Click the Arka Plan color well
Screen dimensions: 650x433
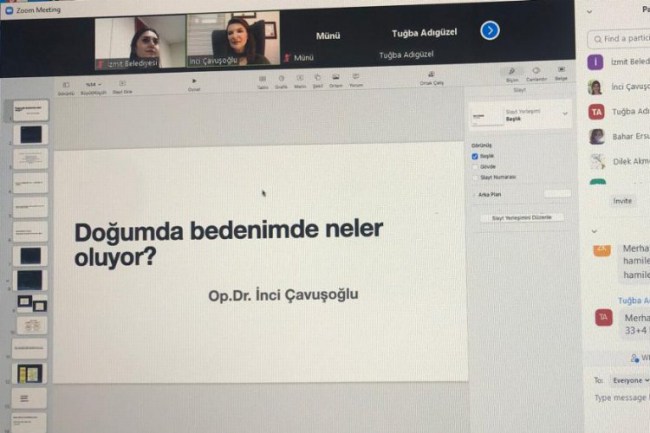[x=556, y=194]
